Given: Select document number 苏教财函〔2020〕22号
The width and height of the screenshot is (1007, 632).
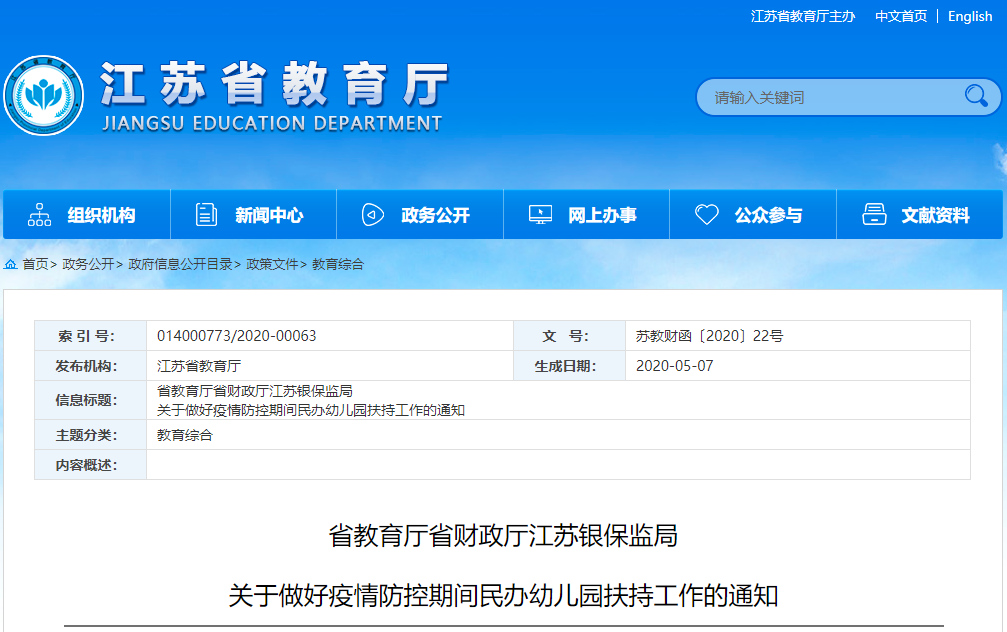Looking at the screenshot, I should 709,336.
